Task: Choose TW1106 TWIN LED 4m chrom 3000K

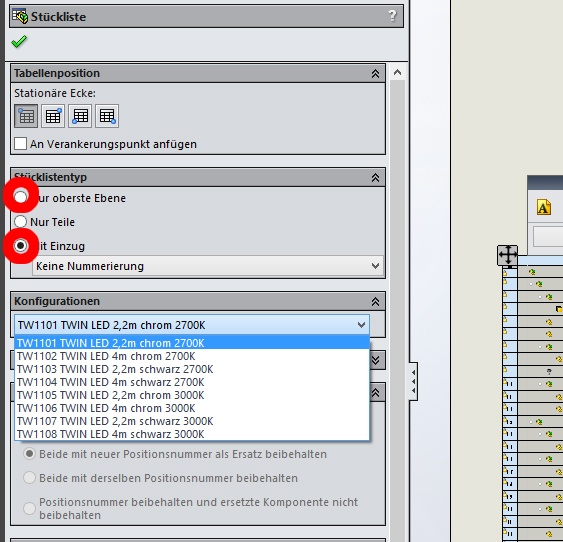Action: [x=192, y=408]
